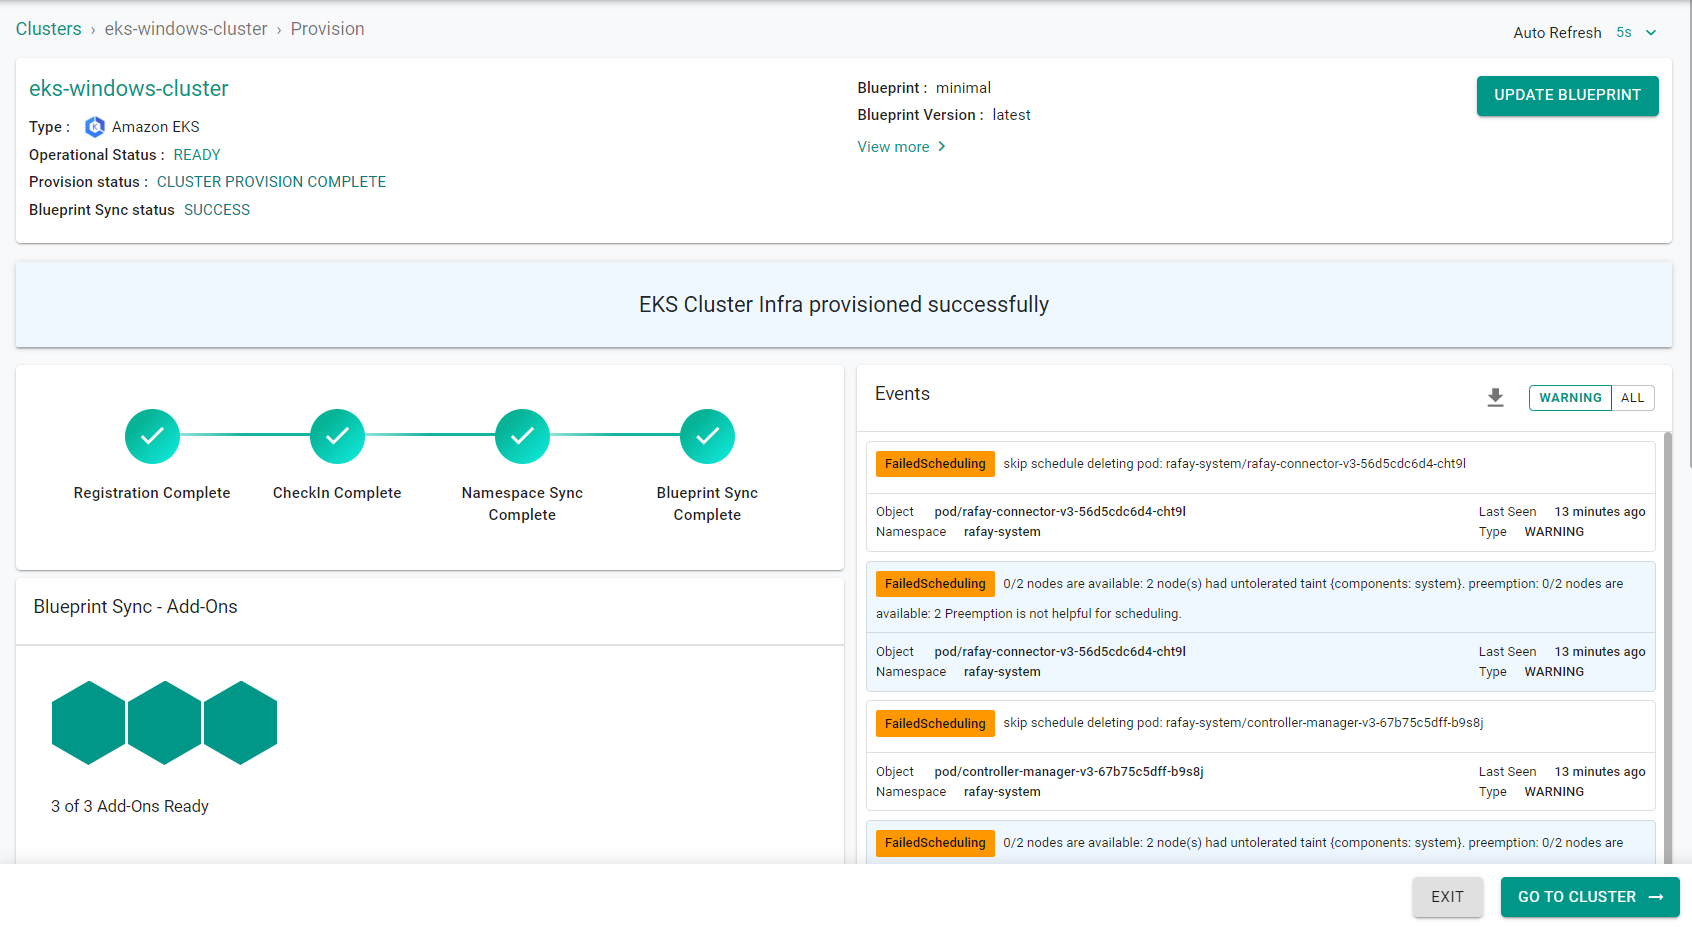Viewport: 1692px width, 927px height.
Task: Navigate to Clusters breadcrumb
Action: point(48,29)
